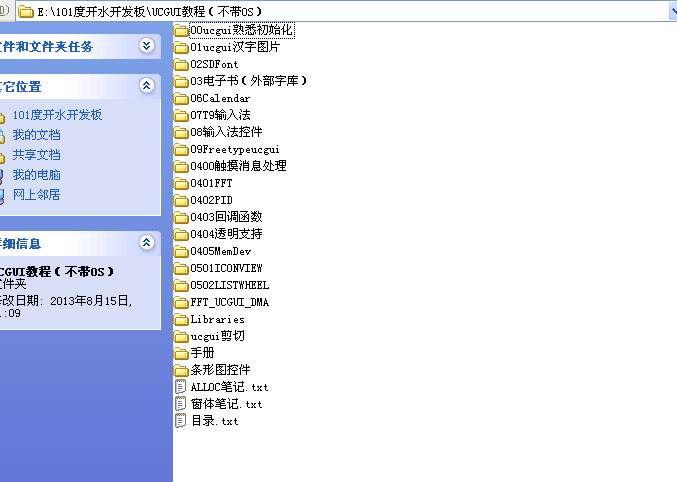Select the 条形图控件 folder icon
The height and width of the screenshot is (482, 677).
point(181,371)
